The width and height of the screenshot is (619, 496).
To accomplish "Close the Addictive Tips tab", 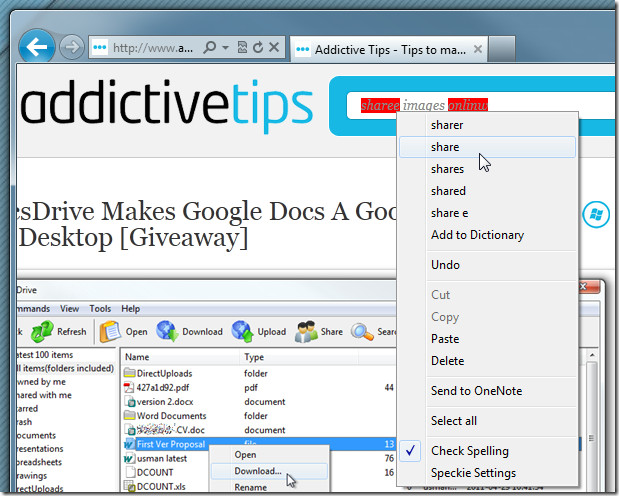I will tap(478, 49).
